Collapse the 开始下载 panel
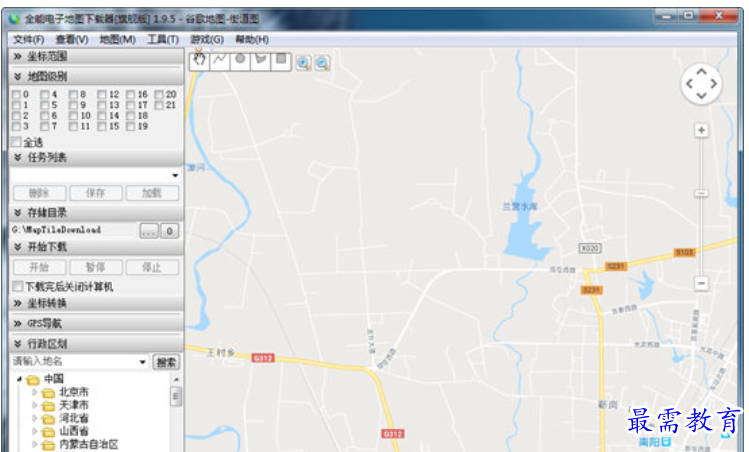The image size is (749, 452). point(18,247)
